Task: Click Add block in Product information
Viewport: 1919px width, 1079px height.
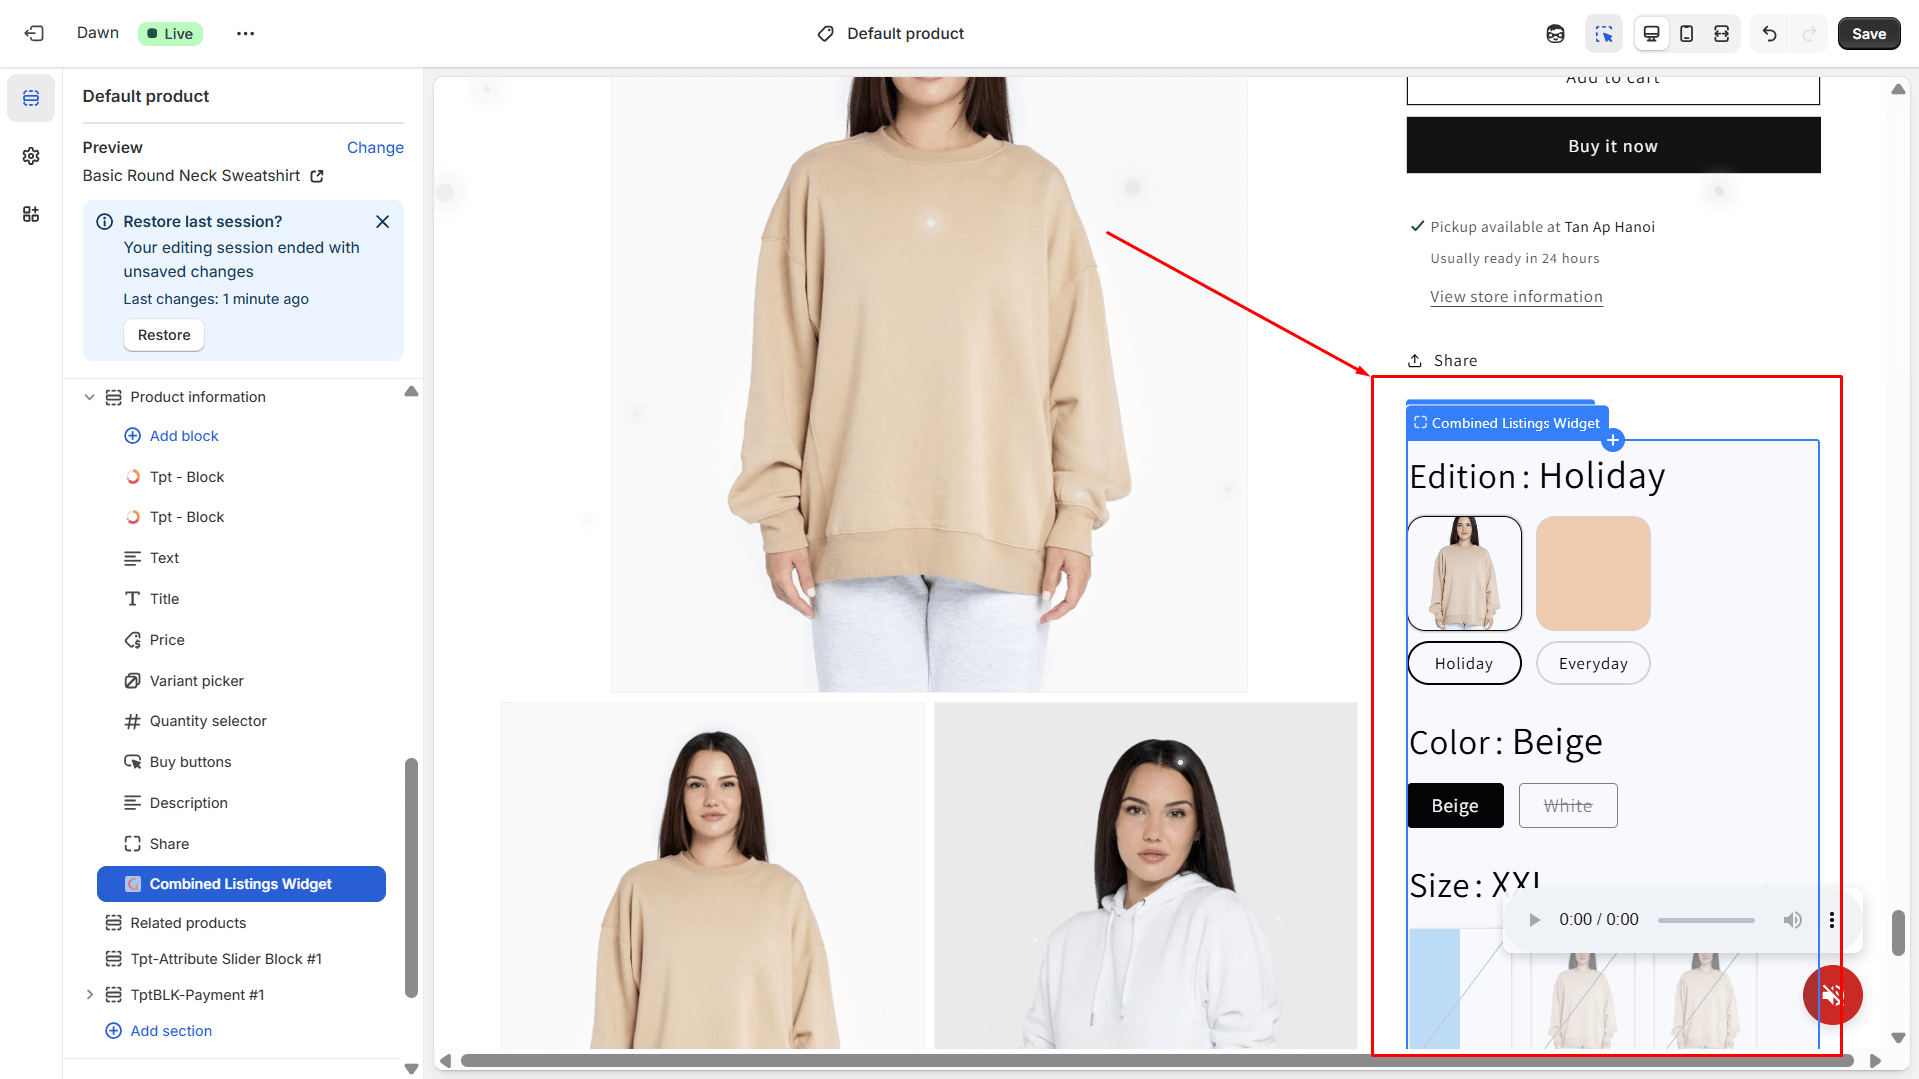Action: [184, 436]
